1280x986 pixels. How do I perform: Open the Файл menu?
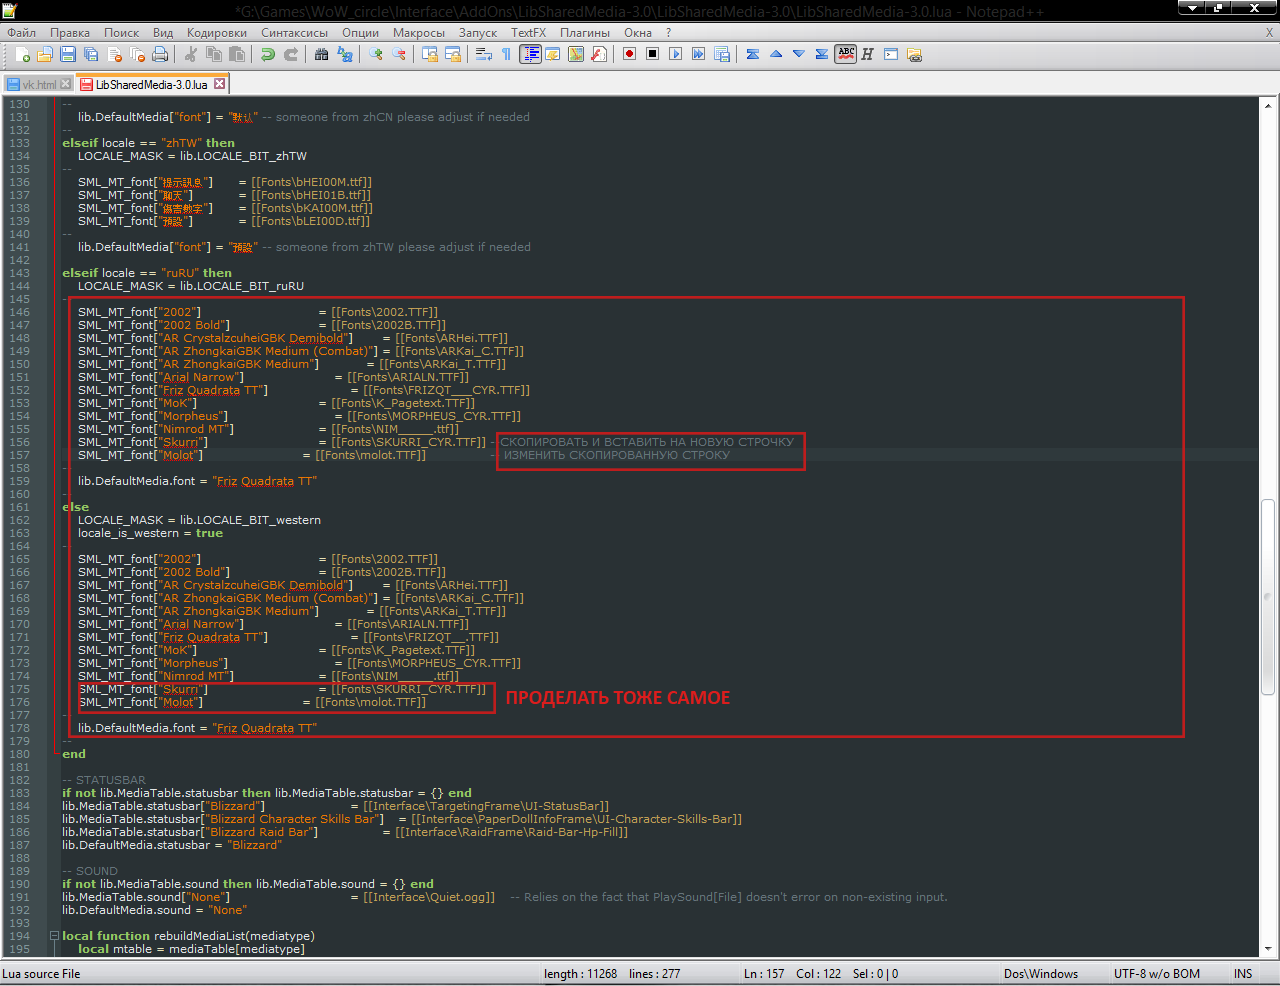21,32
